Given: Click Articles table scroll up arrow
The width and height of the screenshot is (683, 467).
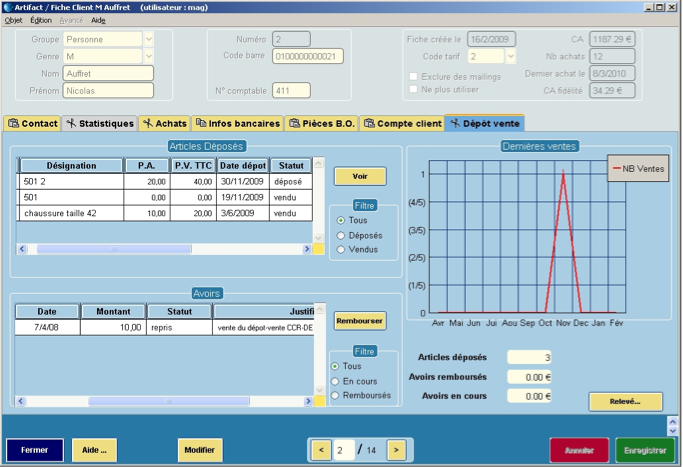Looking at the screenshot, I should [x=318, y=164].
